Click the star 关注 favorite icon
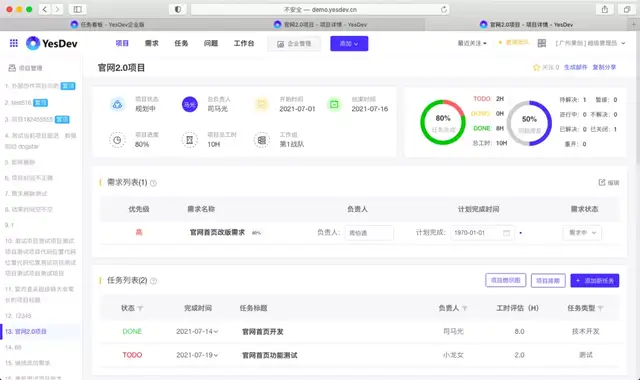The image size is (640, 380). [x=536, y=67]
